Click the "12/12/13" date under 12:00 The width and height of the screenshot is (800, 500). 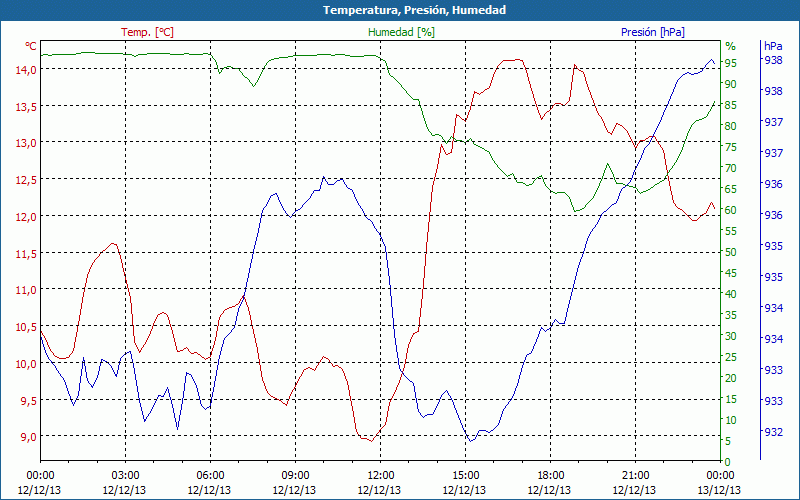[379, 490]
